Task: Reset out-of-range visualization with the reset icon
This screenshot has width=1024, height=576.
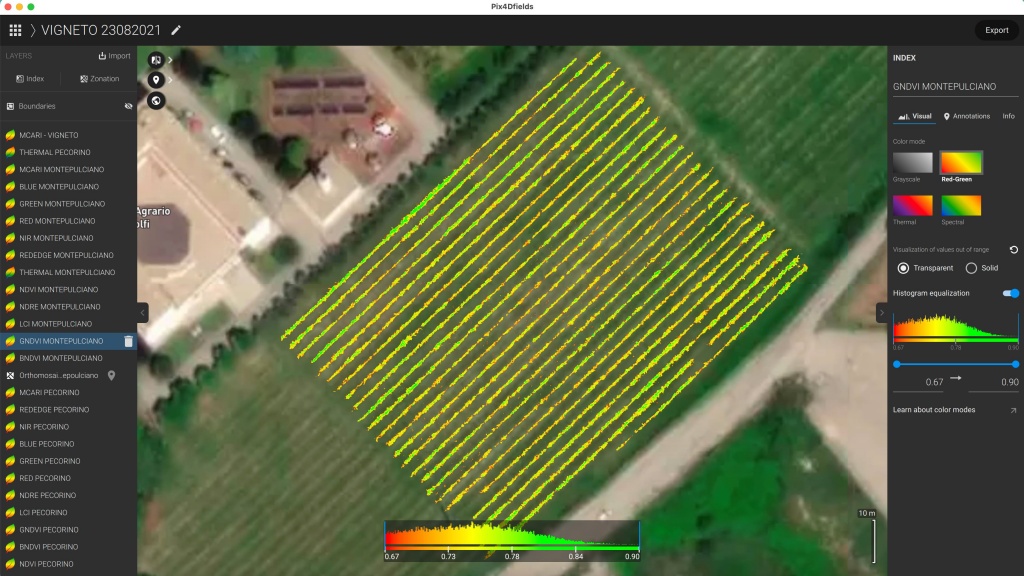Action: coord(1014,249)
